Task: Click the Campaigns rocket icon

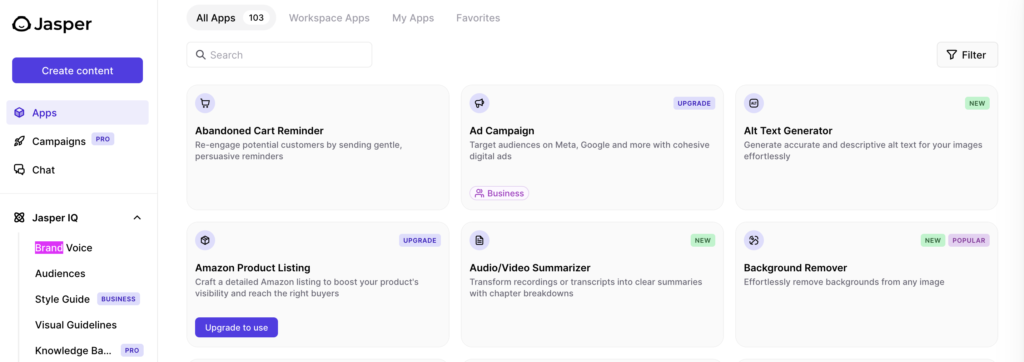Action: pyautogui.click(x=20, y=141)
